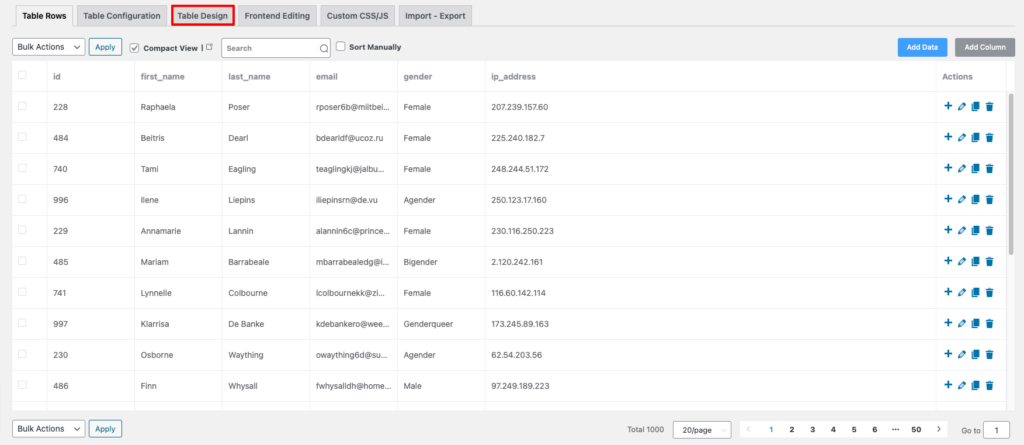Click the Add Data button
Viewport: 1024px width, 445px height.
tap(922, 47)
